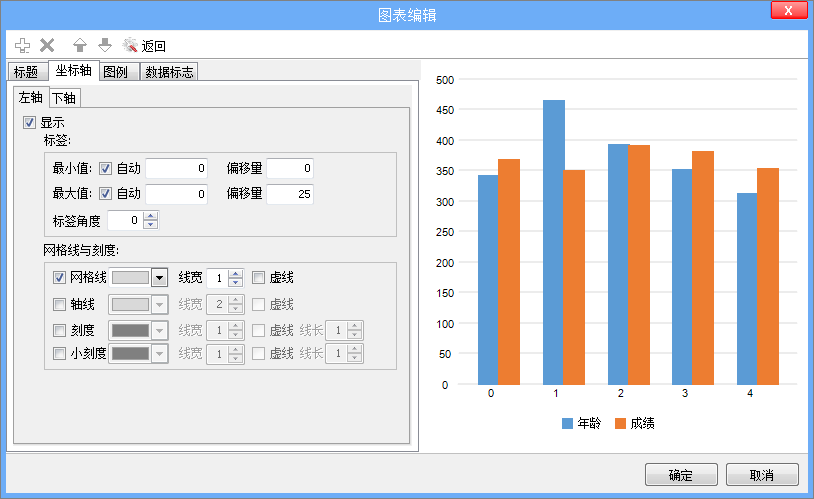Click the 刻度 线宽 spinner field
Image resolution: width=814 pixels, height=499 pixels.
(x=225, y=330)
